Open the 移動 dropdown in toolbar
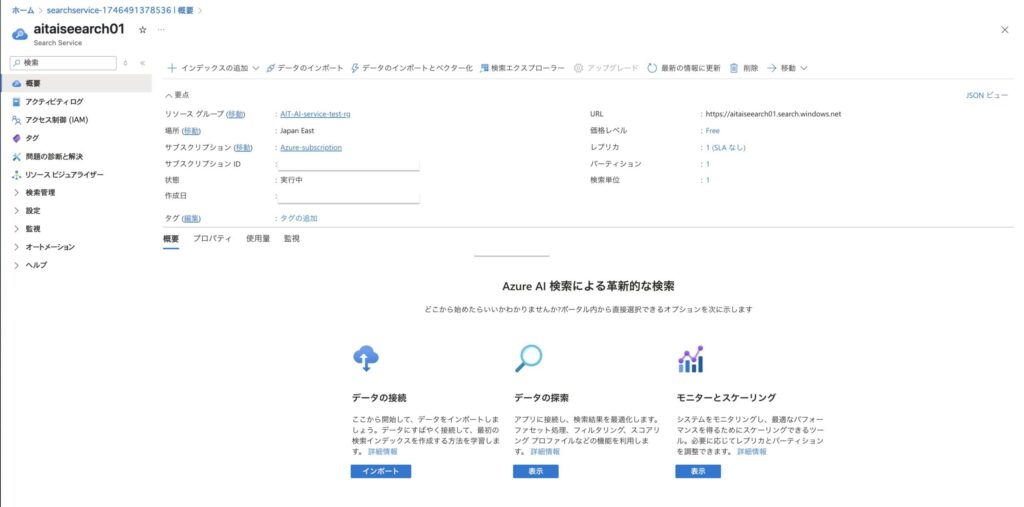 coord(788,68)
